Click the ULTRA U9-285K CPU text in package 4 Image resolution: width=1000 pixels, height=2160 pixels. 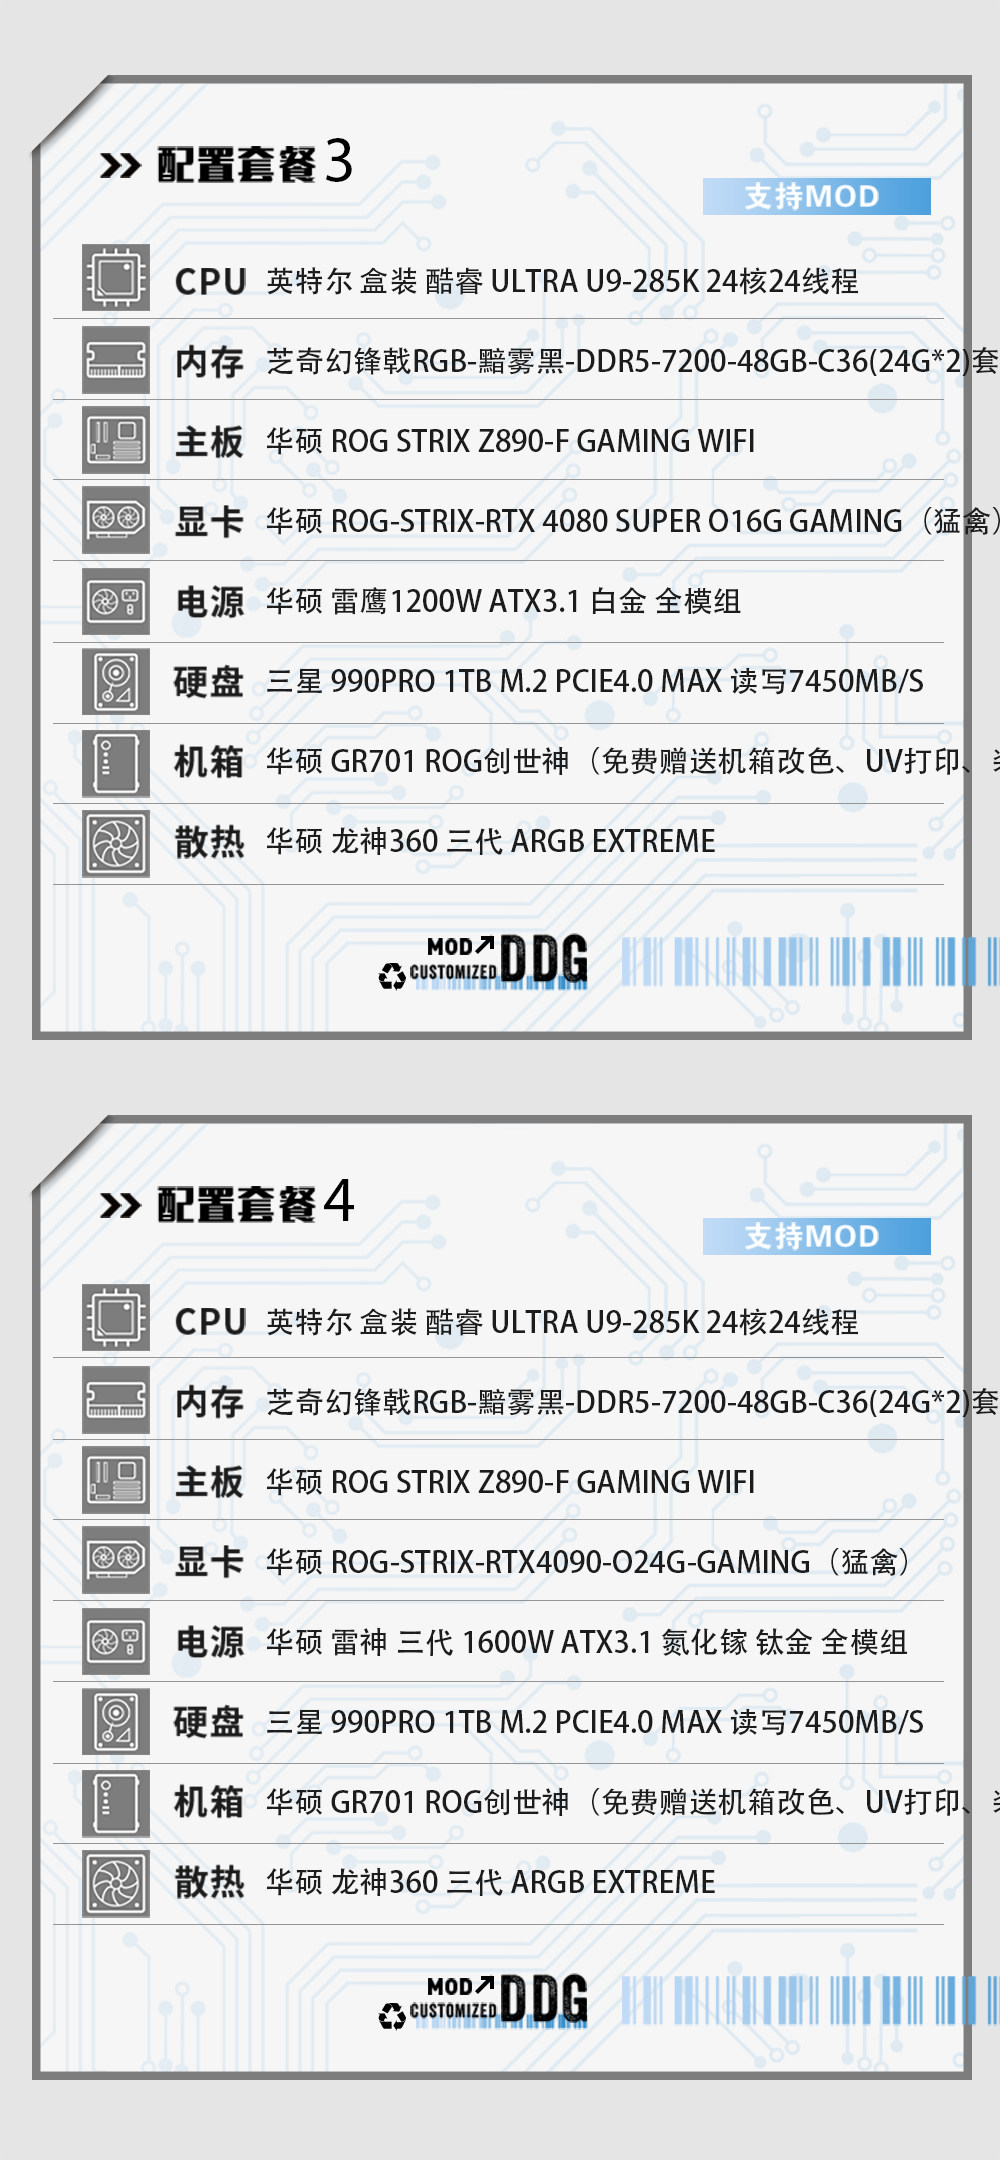tap(562, 1322)
